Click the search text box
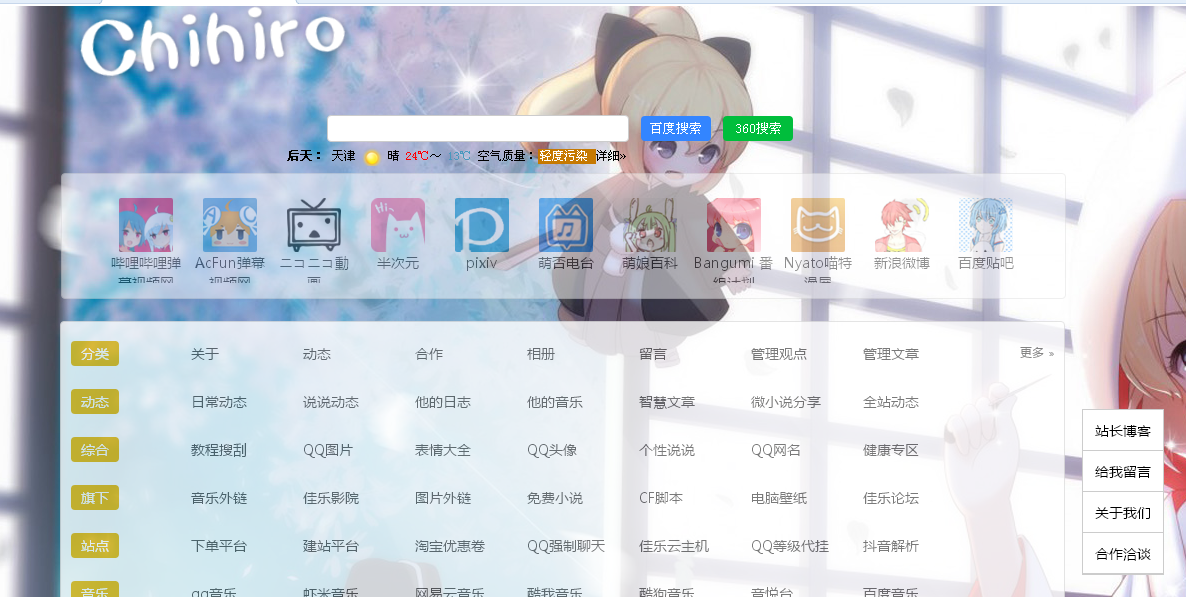This screenshot has width=1186, height=597. pyautogui.click(x=478, y=129)
